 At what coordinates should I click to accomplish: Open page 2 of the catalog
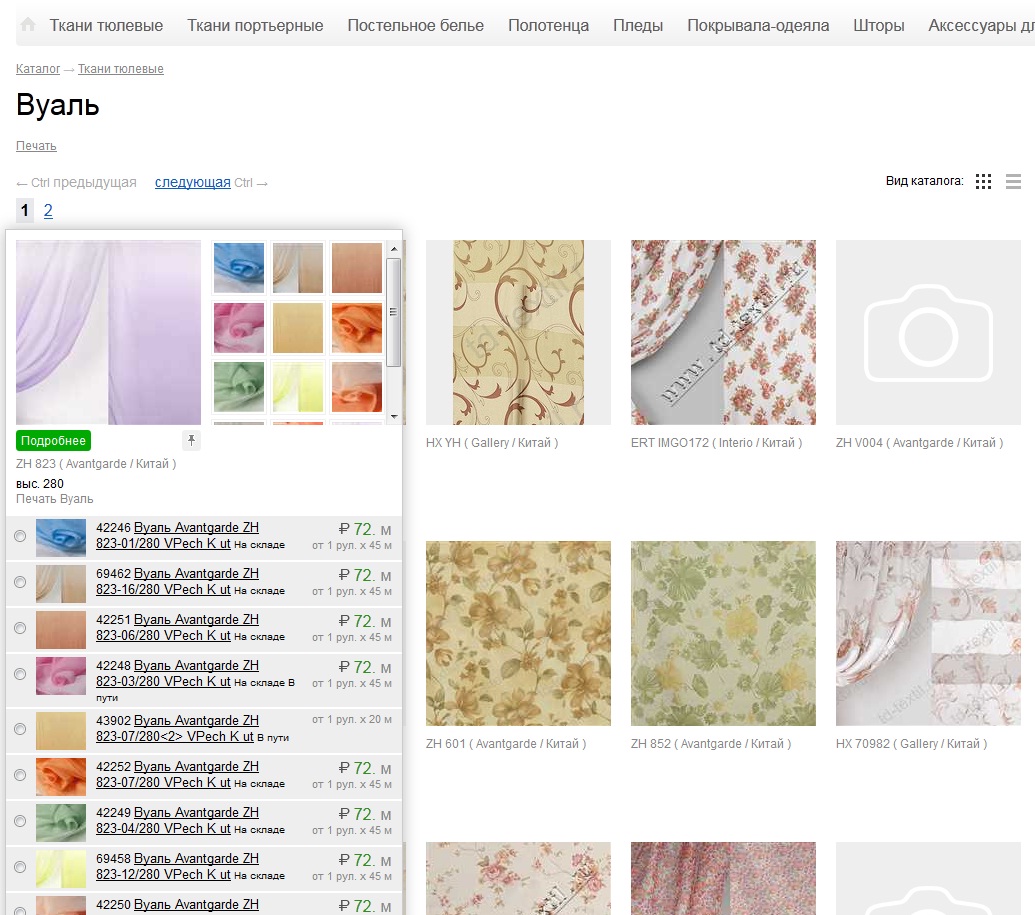(x=48, y=211)
